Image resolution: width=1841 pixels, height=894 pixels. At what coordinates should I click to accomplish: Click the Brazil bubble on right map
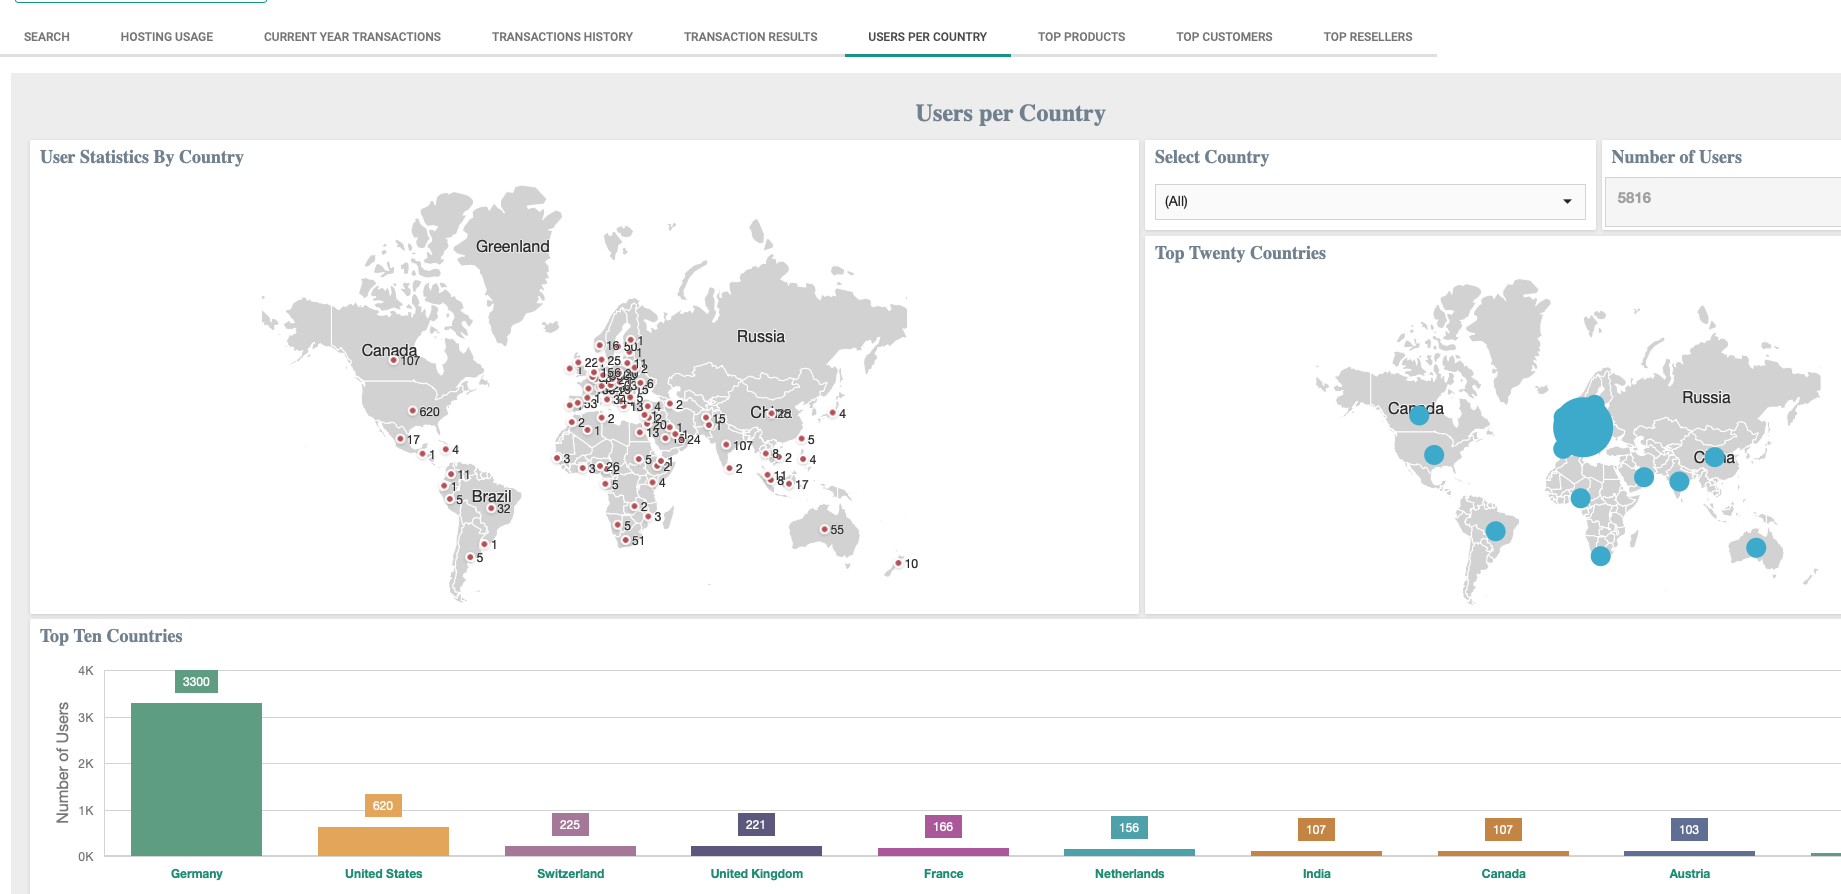pos(1495,531)
